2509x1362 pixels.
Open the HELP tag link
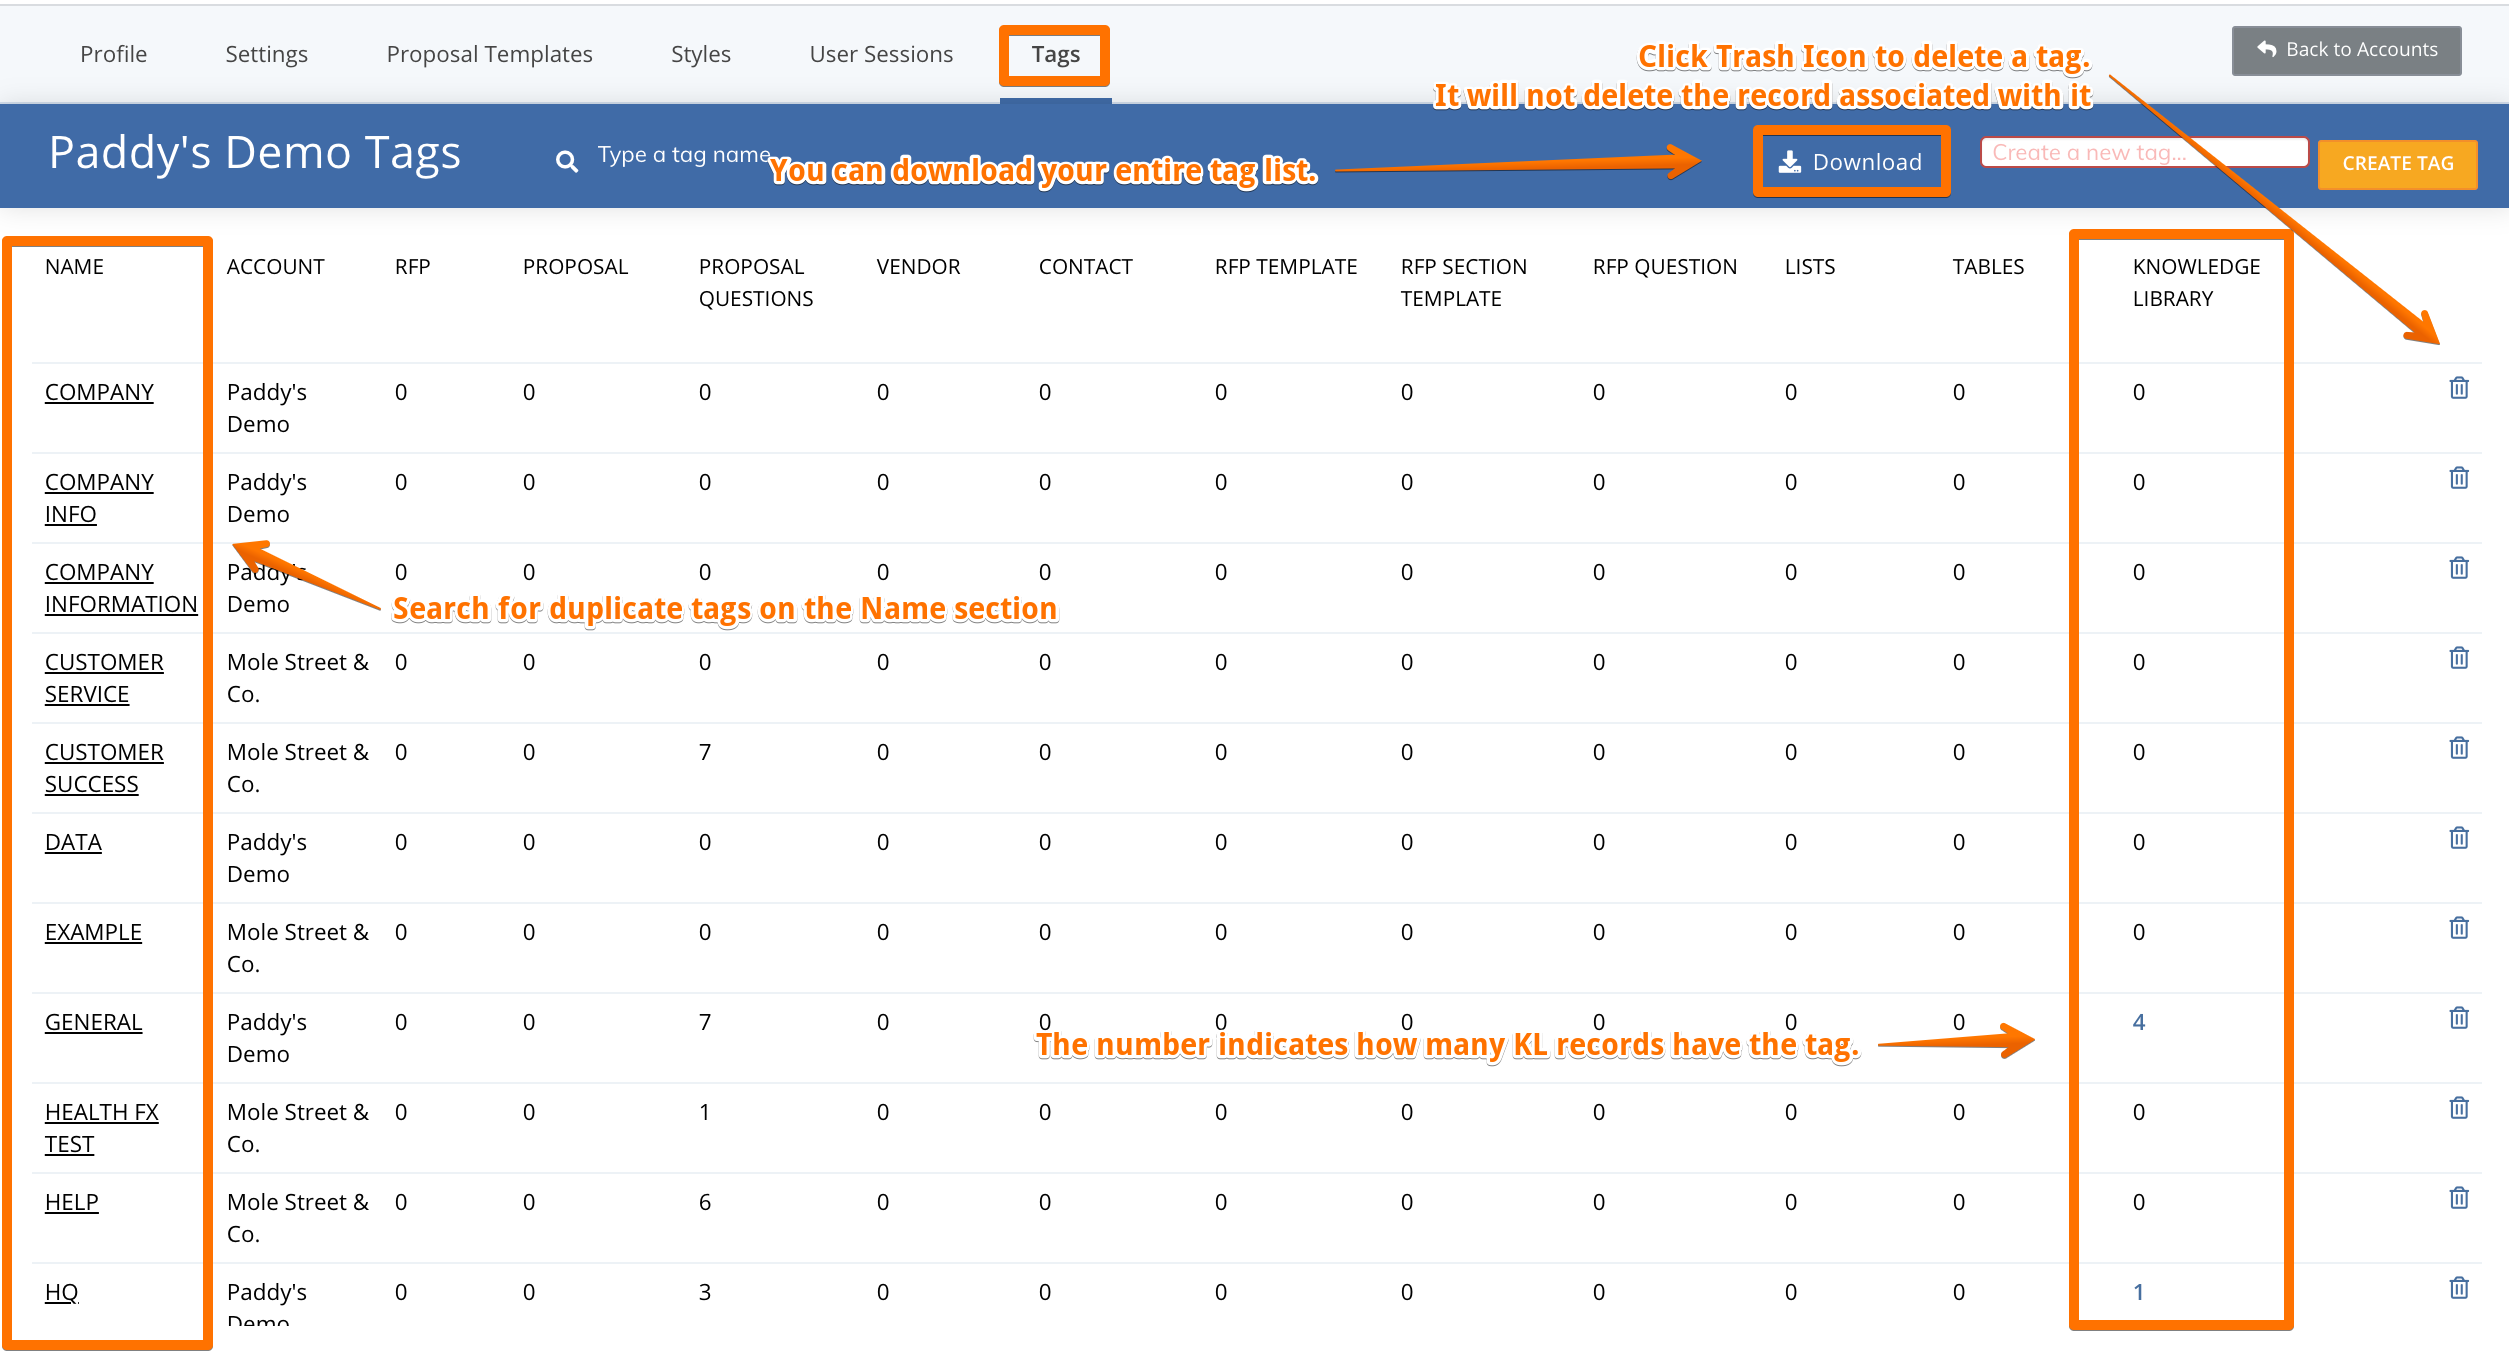71,1202
